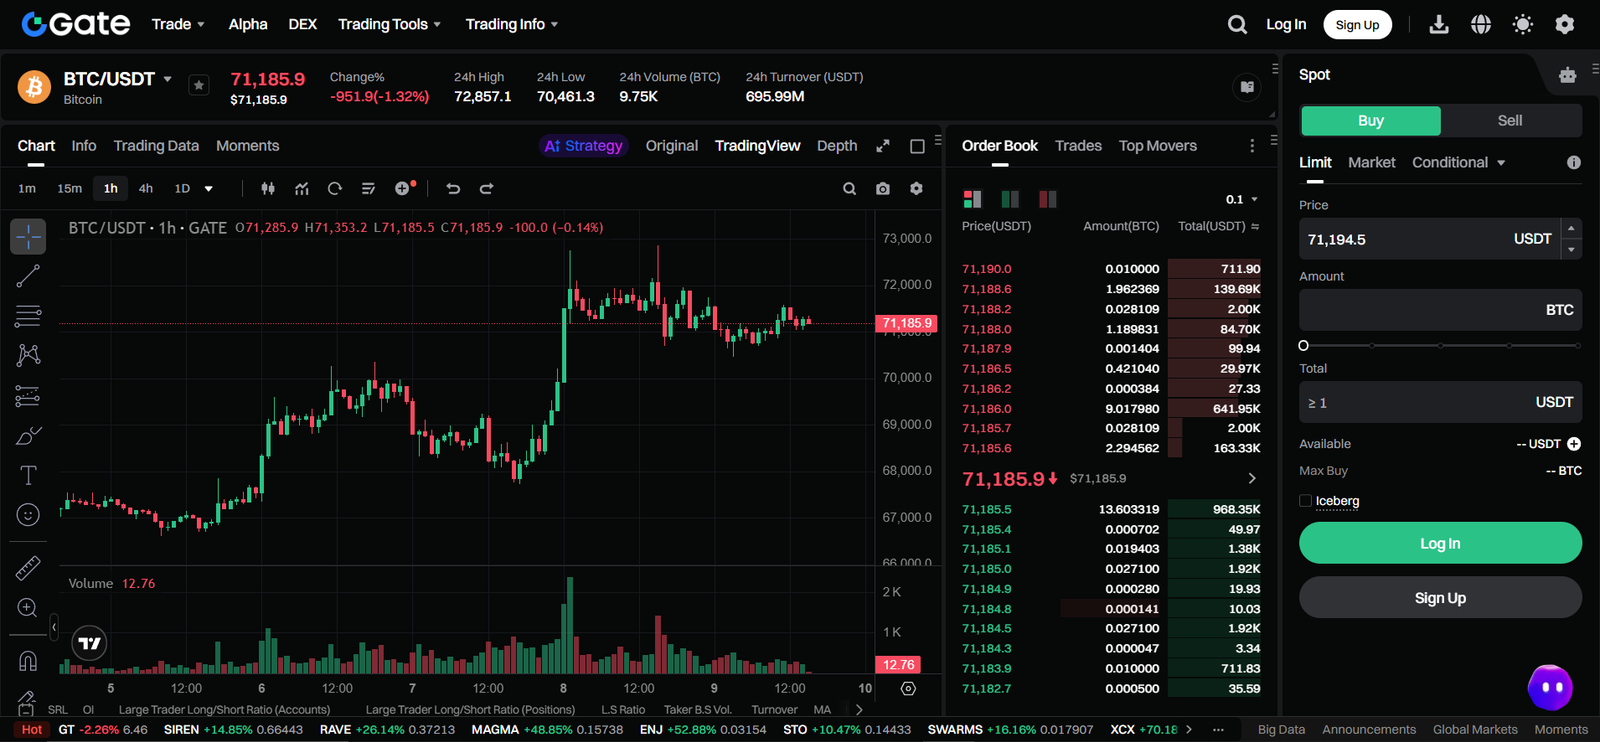Switch to the Trades tab

click(x=1078, y=146)
